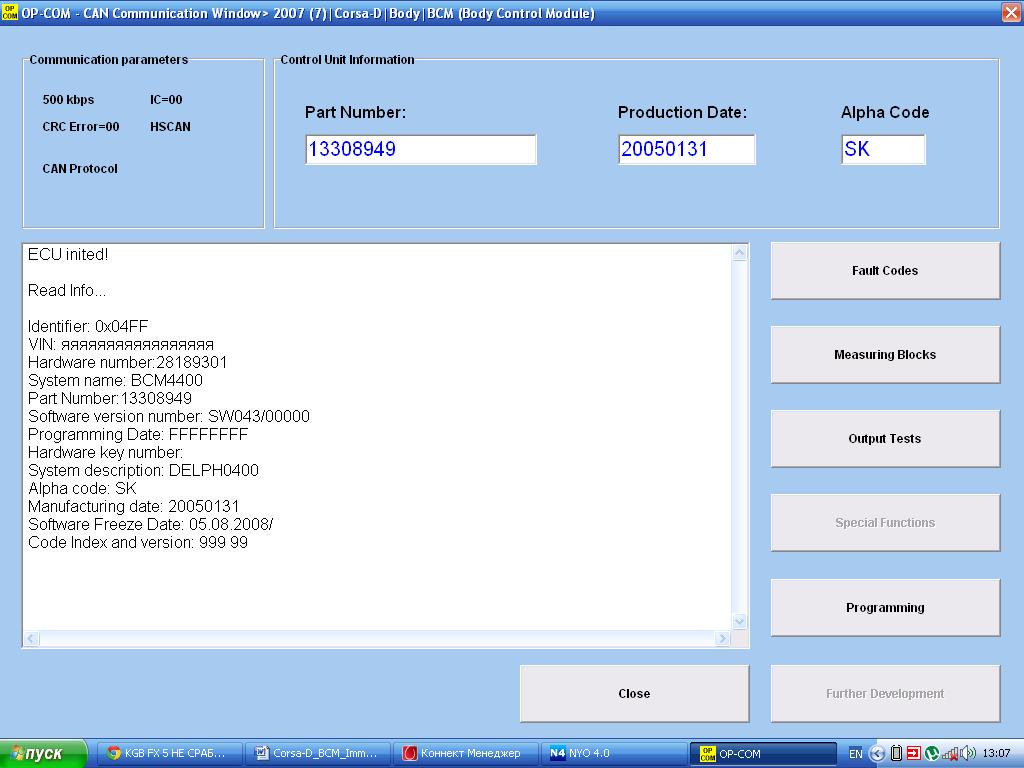
Task: Click 'Code Index and version: 999 99'
Action: (x=138, y=543)
